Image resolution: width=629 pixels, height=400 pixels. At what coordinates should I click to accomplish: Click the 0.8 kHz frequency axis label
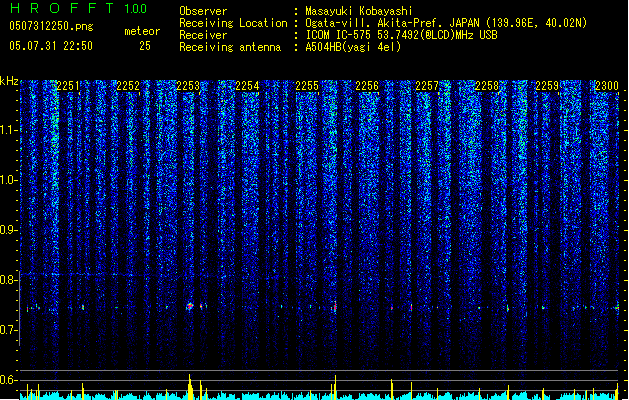(x=8, y=280)
